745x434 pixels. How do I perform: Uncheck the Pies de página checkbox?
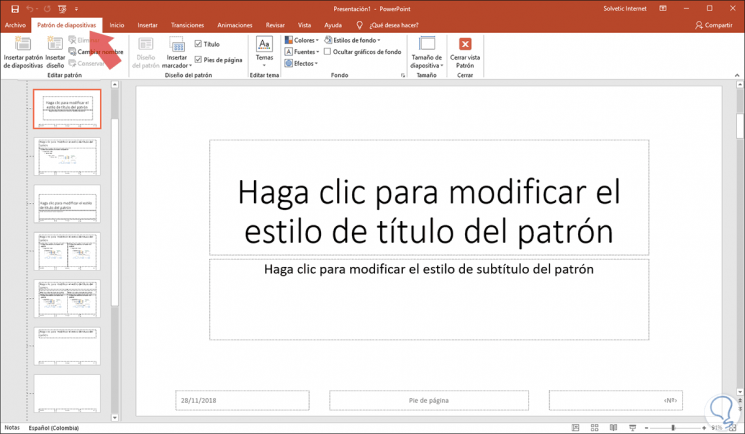198,60
